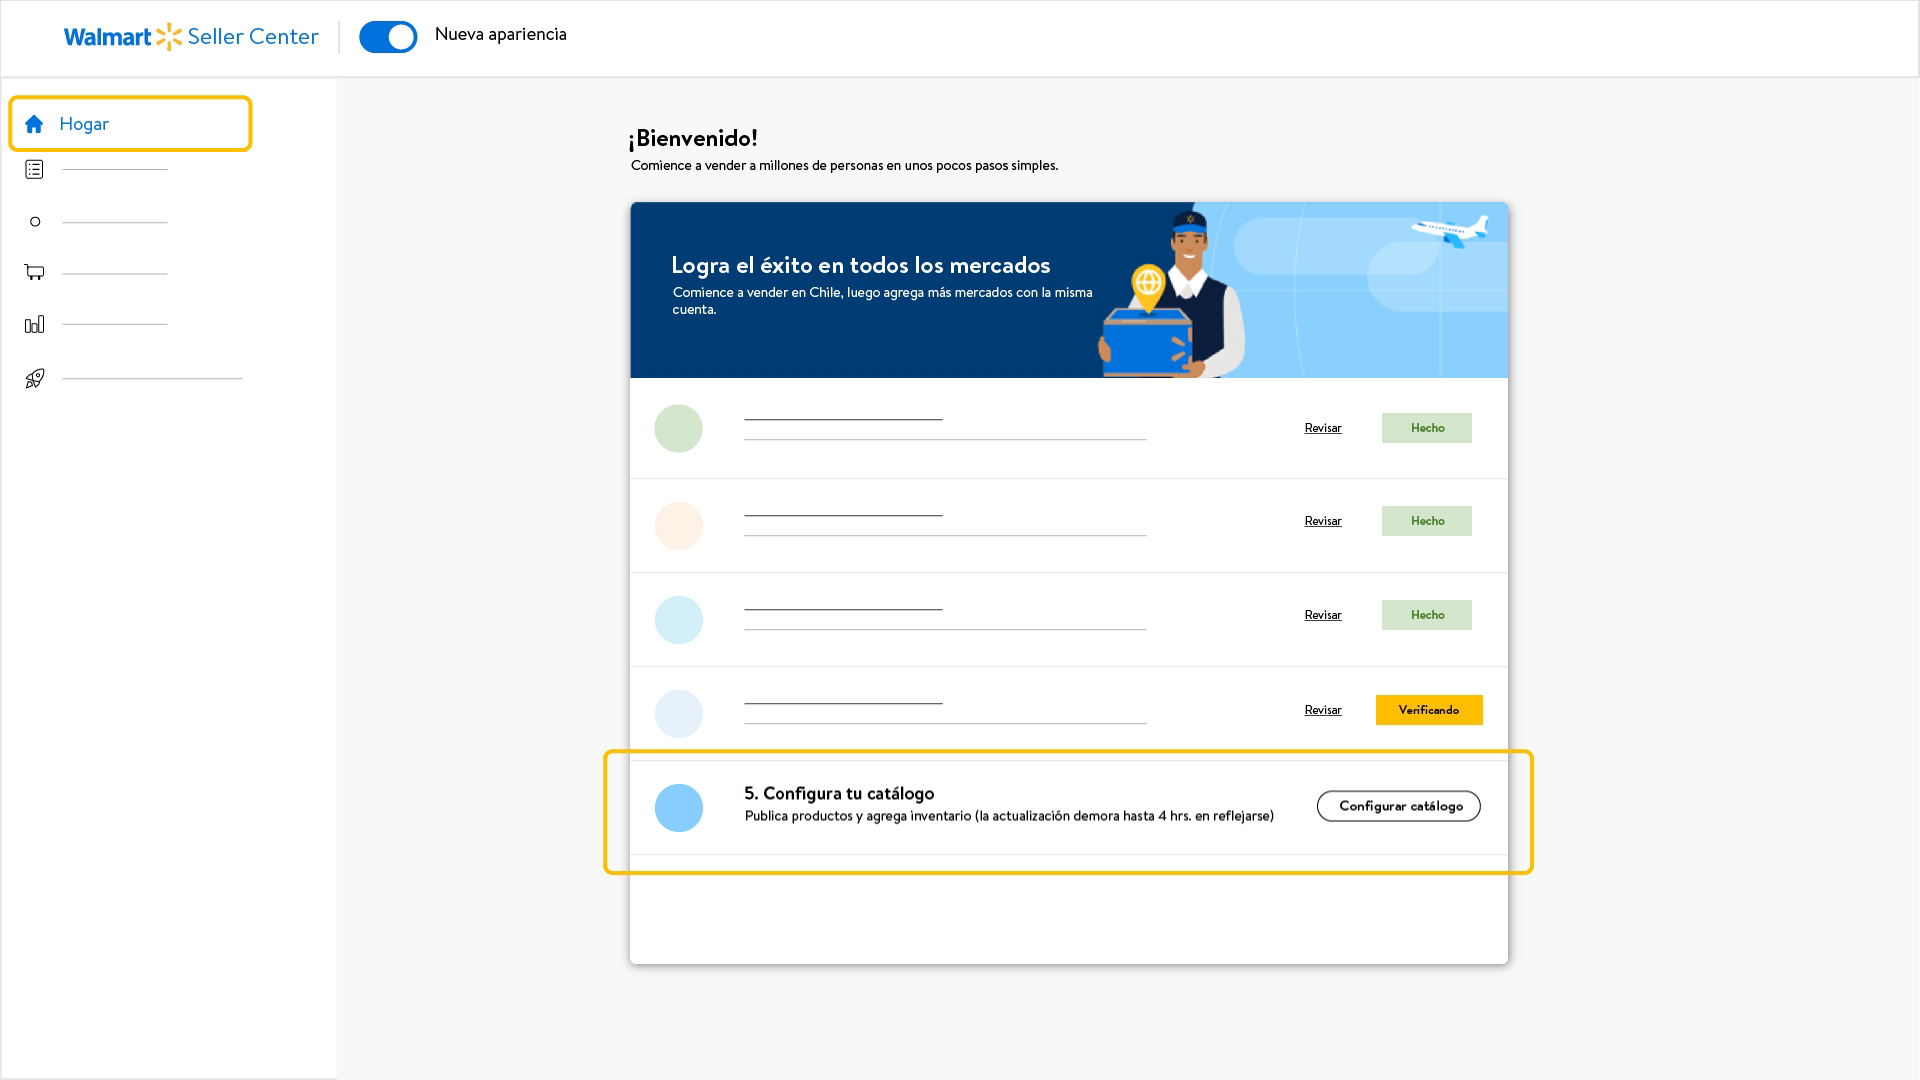Select the small circle sidebar icon

tap(35, 221)
